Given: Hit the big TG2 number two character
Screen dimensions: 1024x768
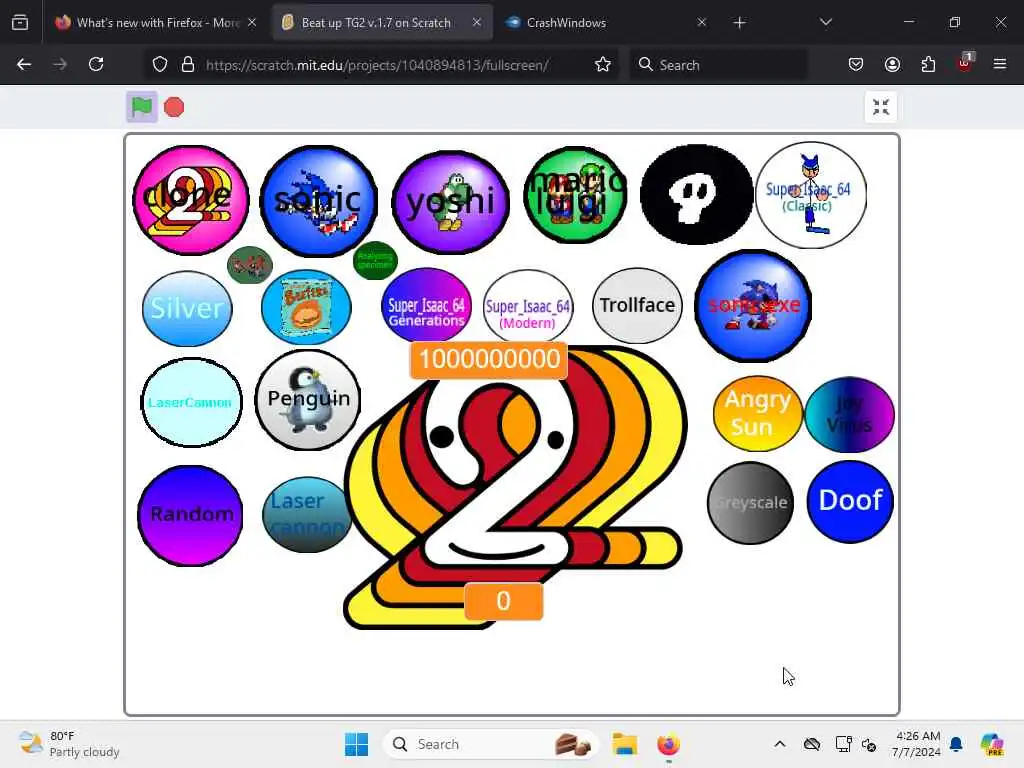Looking at the screenshot, I should [515, 487].
